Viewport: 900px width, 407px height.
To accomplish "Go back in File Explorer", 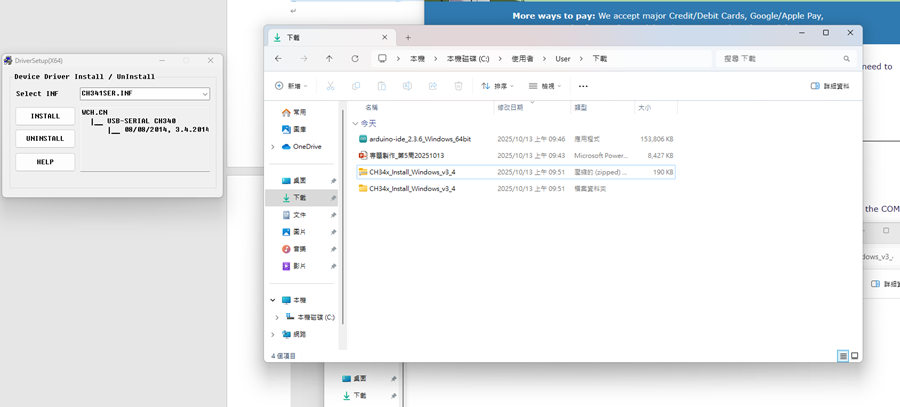I will [279, 59].
